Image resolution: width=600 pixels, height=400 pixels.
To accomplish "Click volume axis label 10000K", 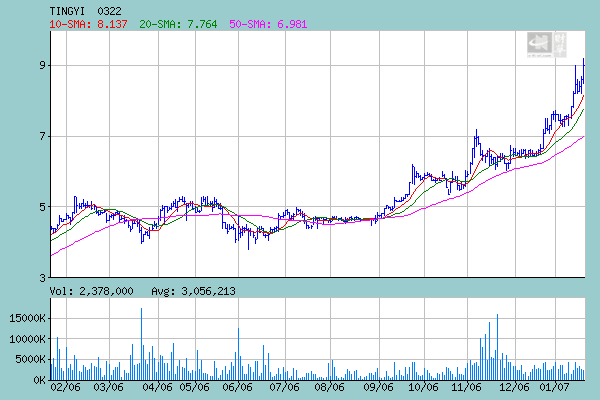I will [x=28, y=339].
